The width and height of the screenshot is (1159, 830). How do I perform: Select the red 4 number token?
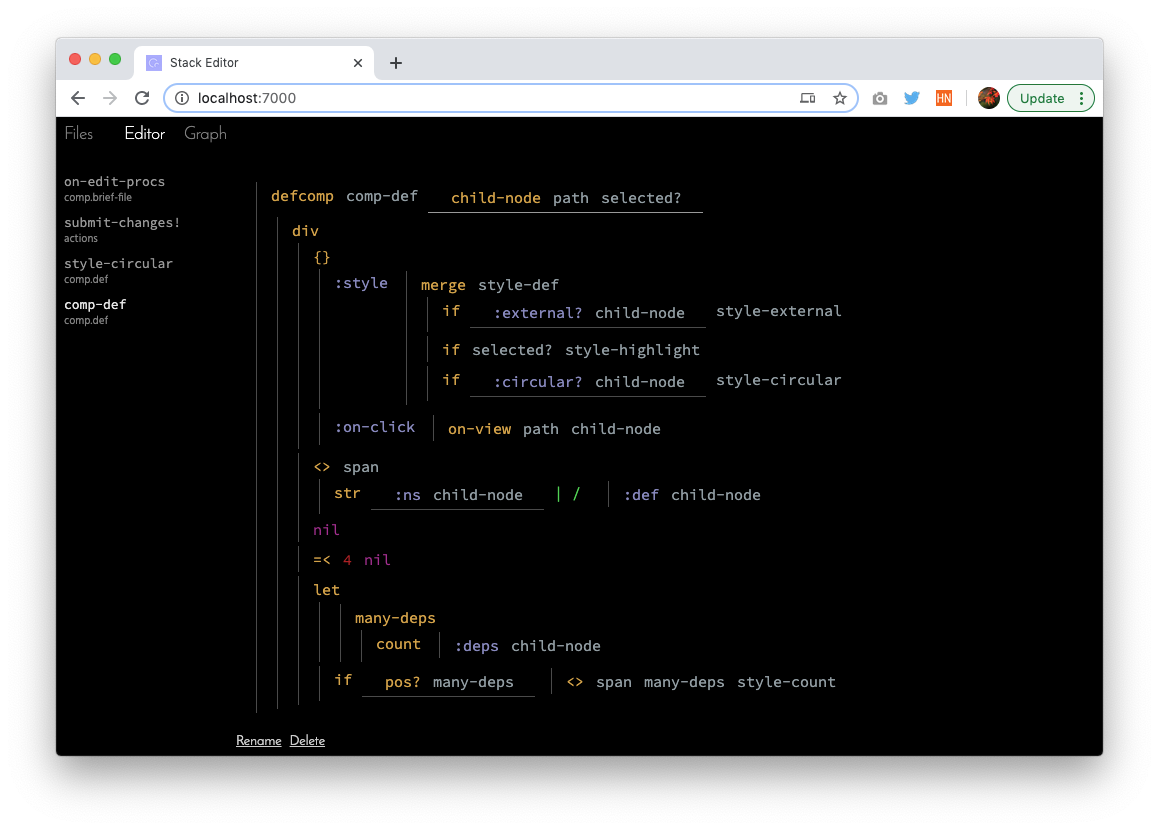tap(347, 560)
